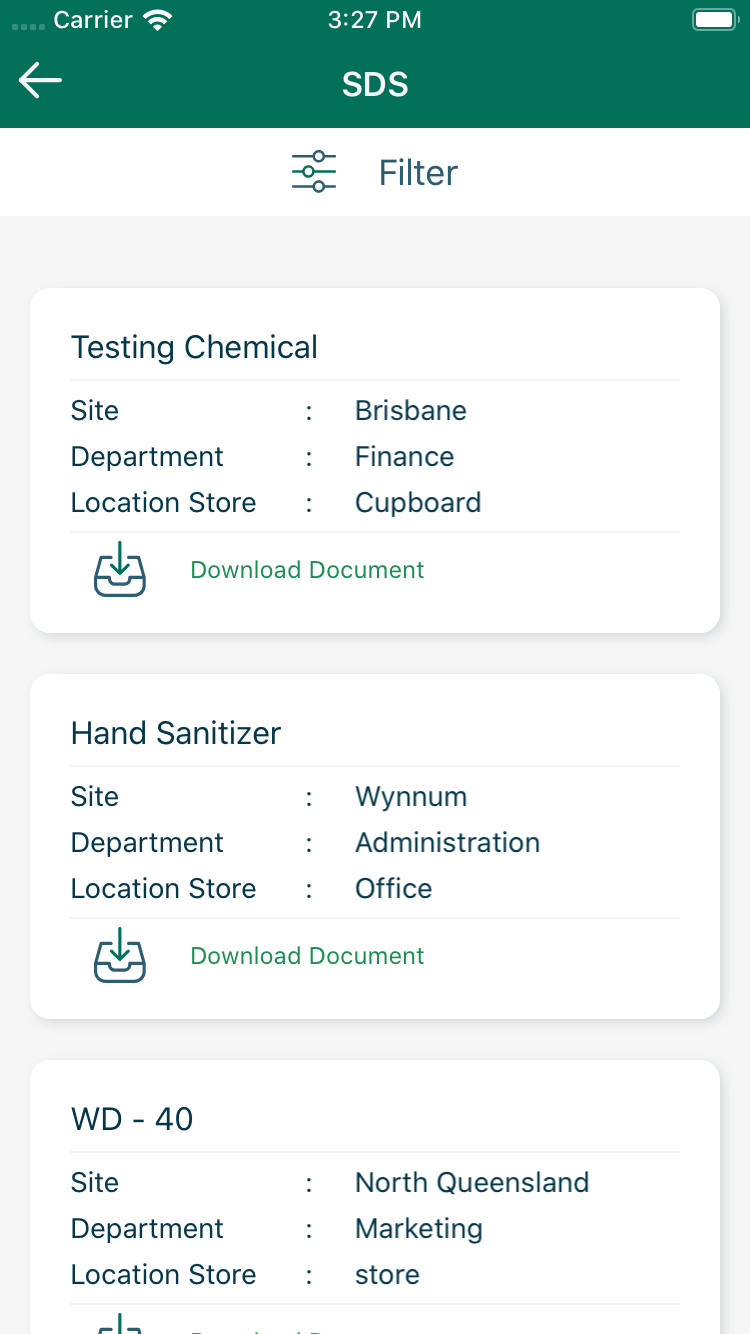
Task: Tap the filter sliders icon
Action: [x=314, y=172]
